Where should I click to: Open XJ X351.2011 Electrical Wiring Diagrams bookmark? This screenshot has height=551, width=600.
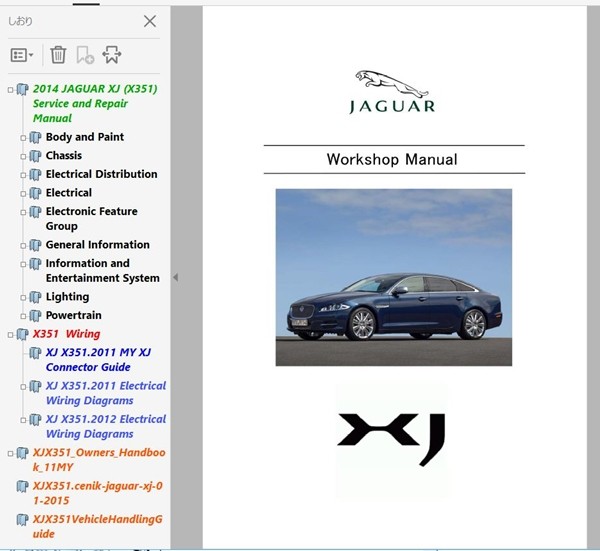106,393
